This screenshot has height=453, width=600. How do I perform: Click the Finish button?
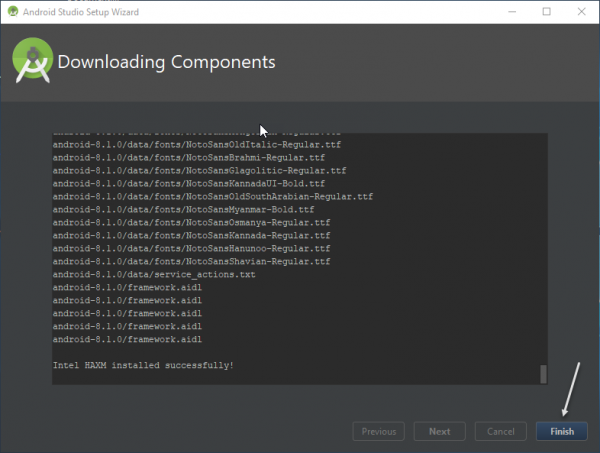561,431
